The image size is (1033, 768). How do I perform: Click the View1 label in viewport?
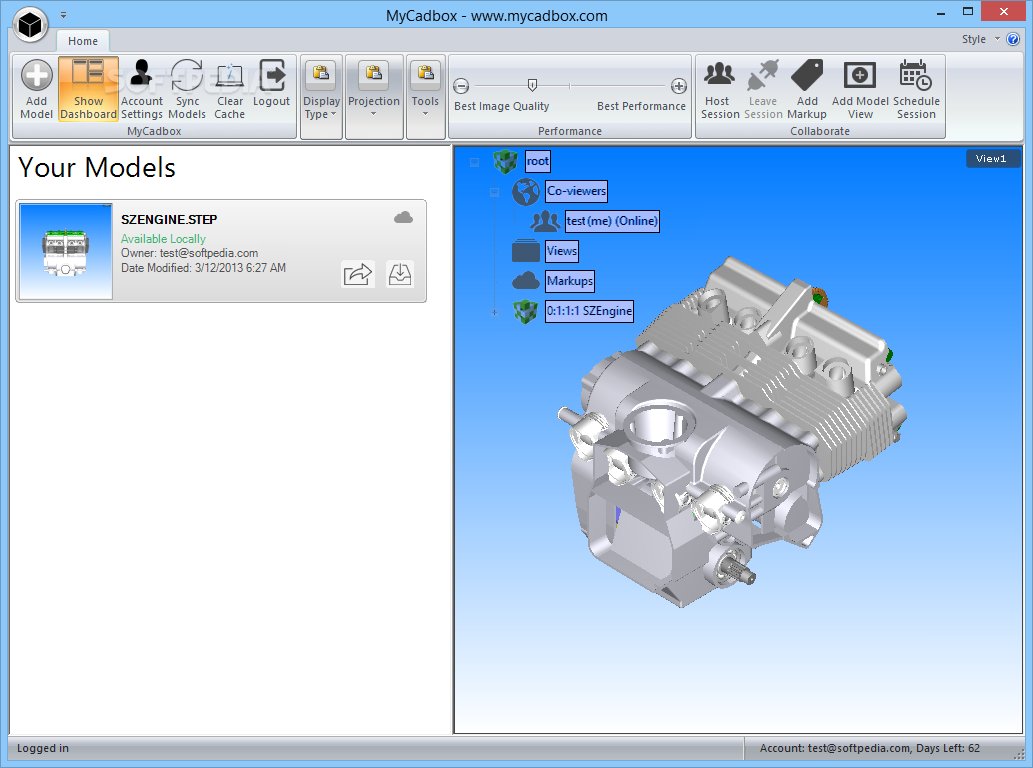point(991,159)
